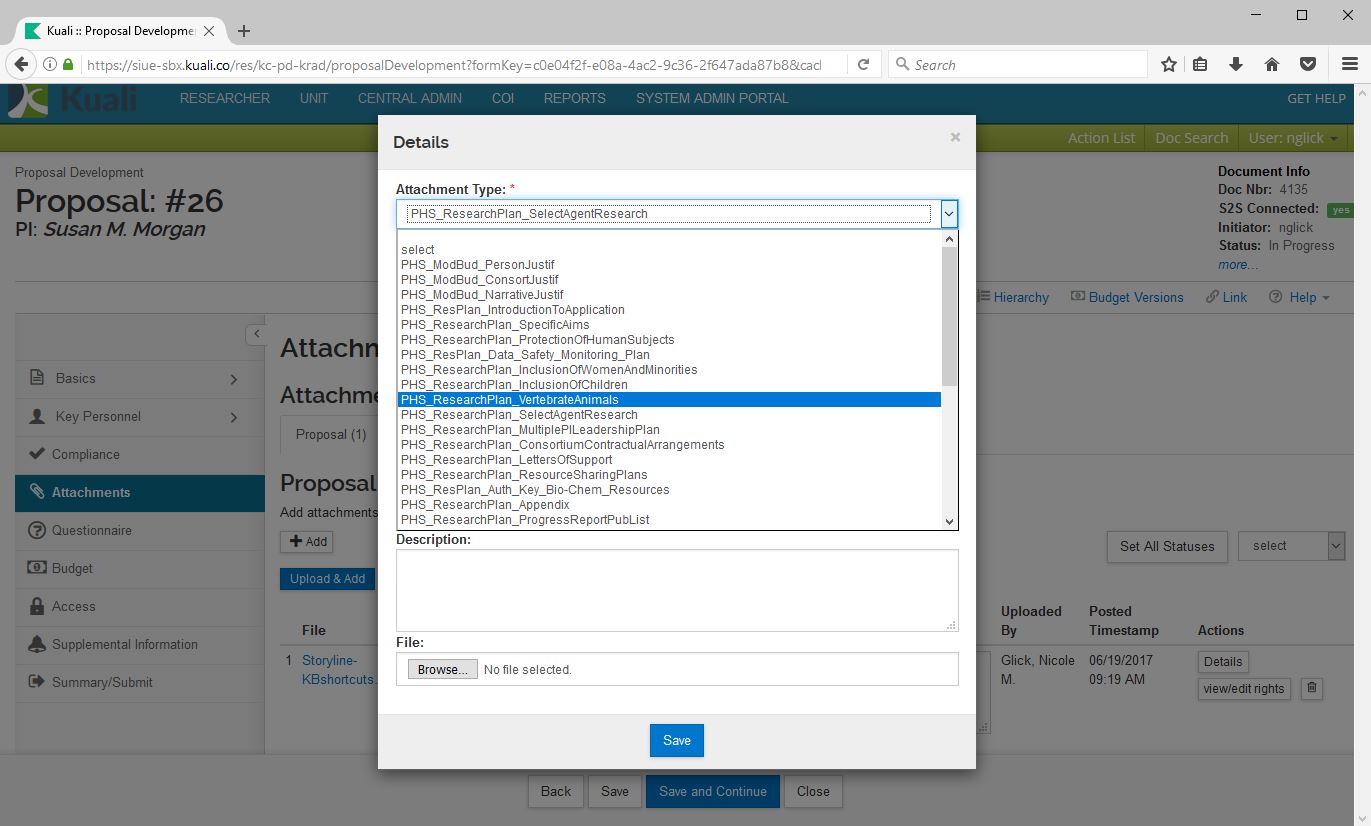Image resolution: width=1371 pixels, height=826 pixels.
Task: Click into the Description text area
Action: pos(676,589)
